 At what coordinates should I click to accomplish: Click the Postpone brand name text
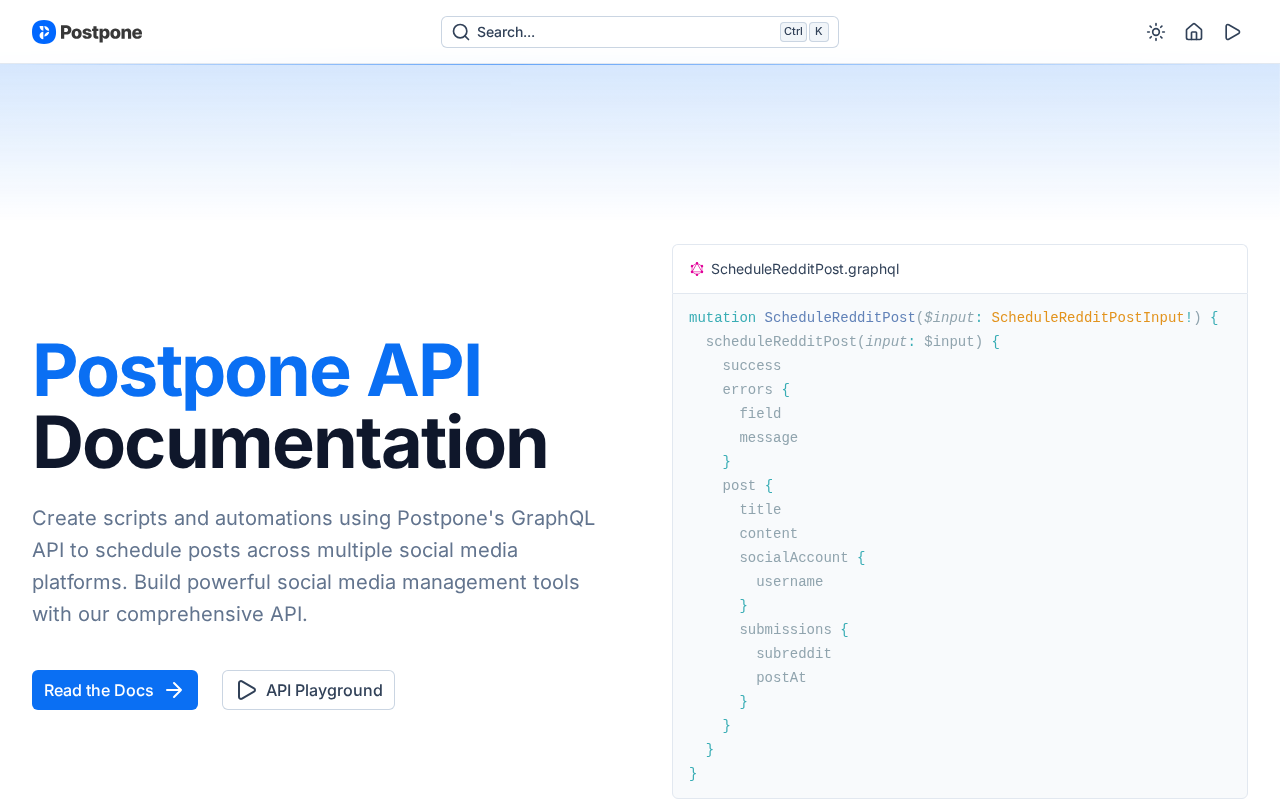101,32
